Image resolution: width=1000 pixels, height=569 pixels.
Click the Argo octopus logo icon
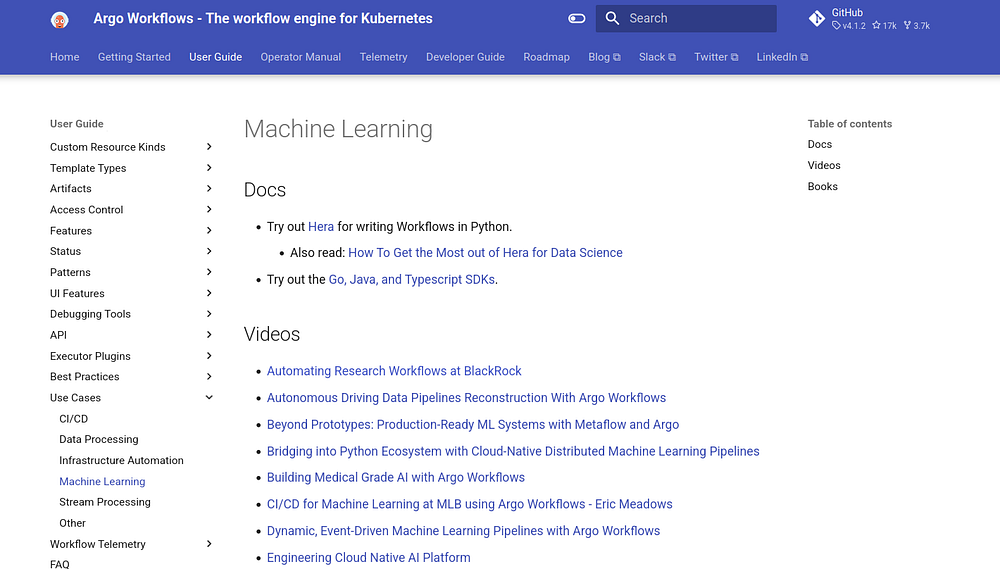59,20
